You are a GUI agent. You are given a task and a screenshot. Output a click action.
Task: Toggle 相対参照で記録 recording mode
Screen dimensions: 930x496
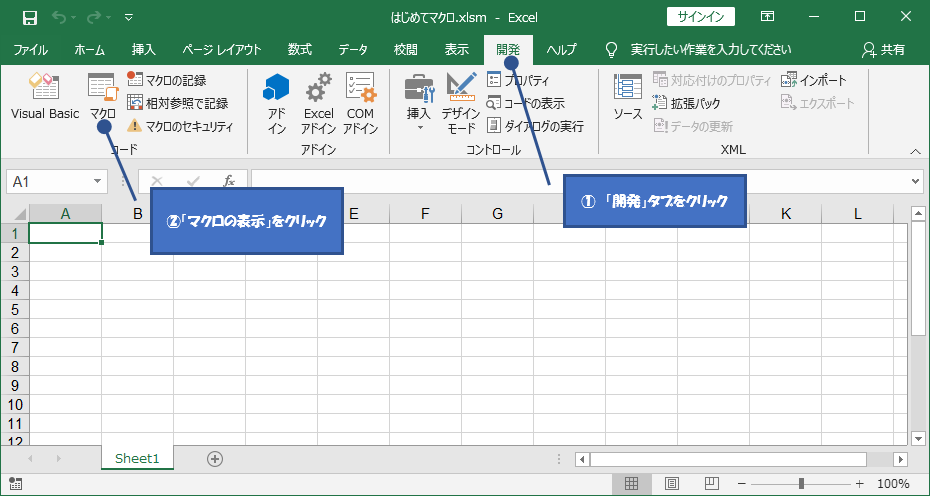point(178,103)
